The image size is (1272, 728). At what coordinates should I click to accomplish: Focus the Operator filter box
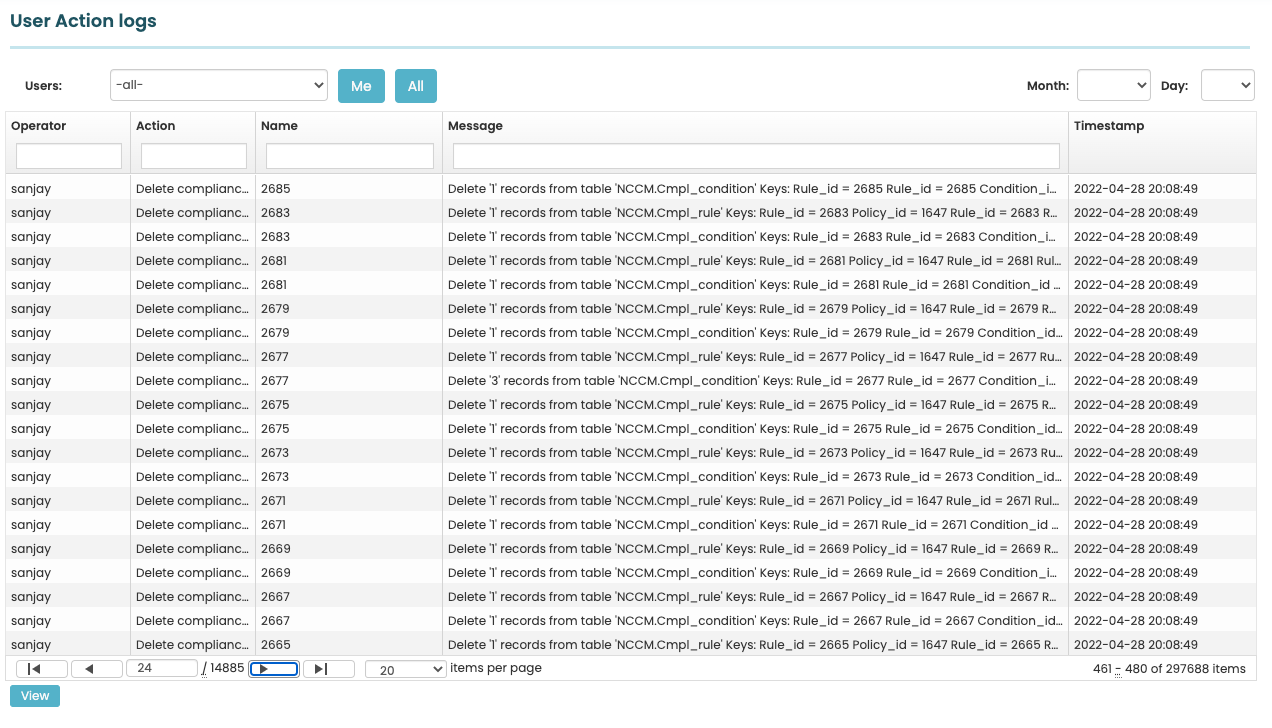click(68, 155)
